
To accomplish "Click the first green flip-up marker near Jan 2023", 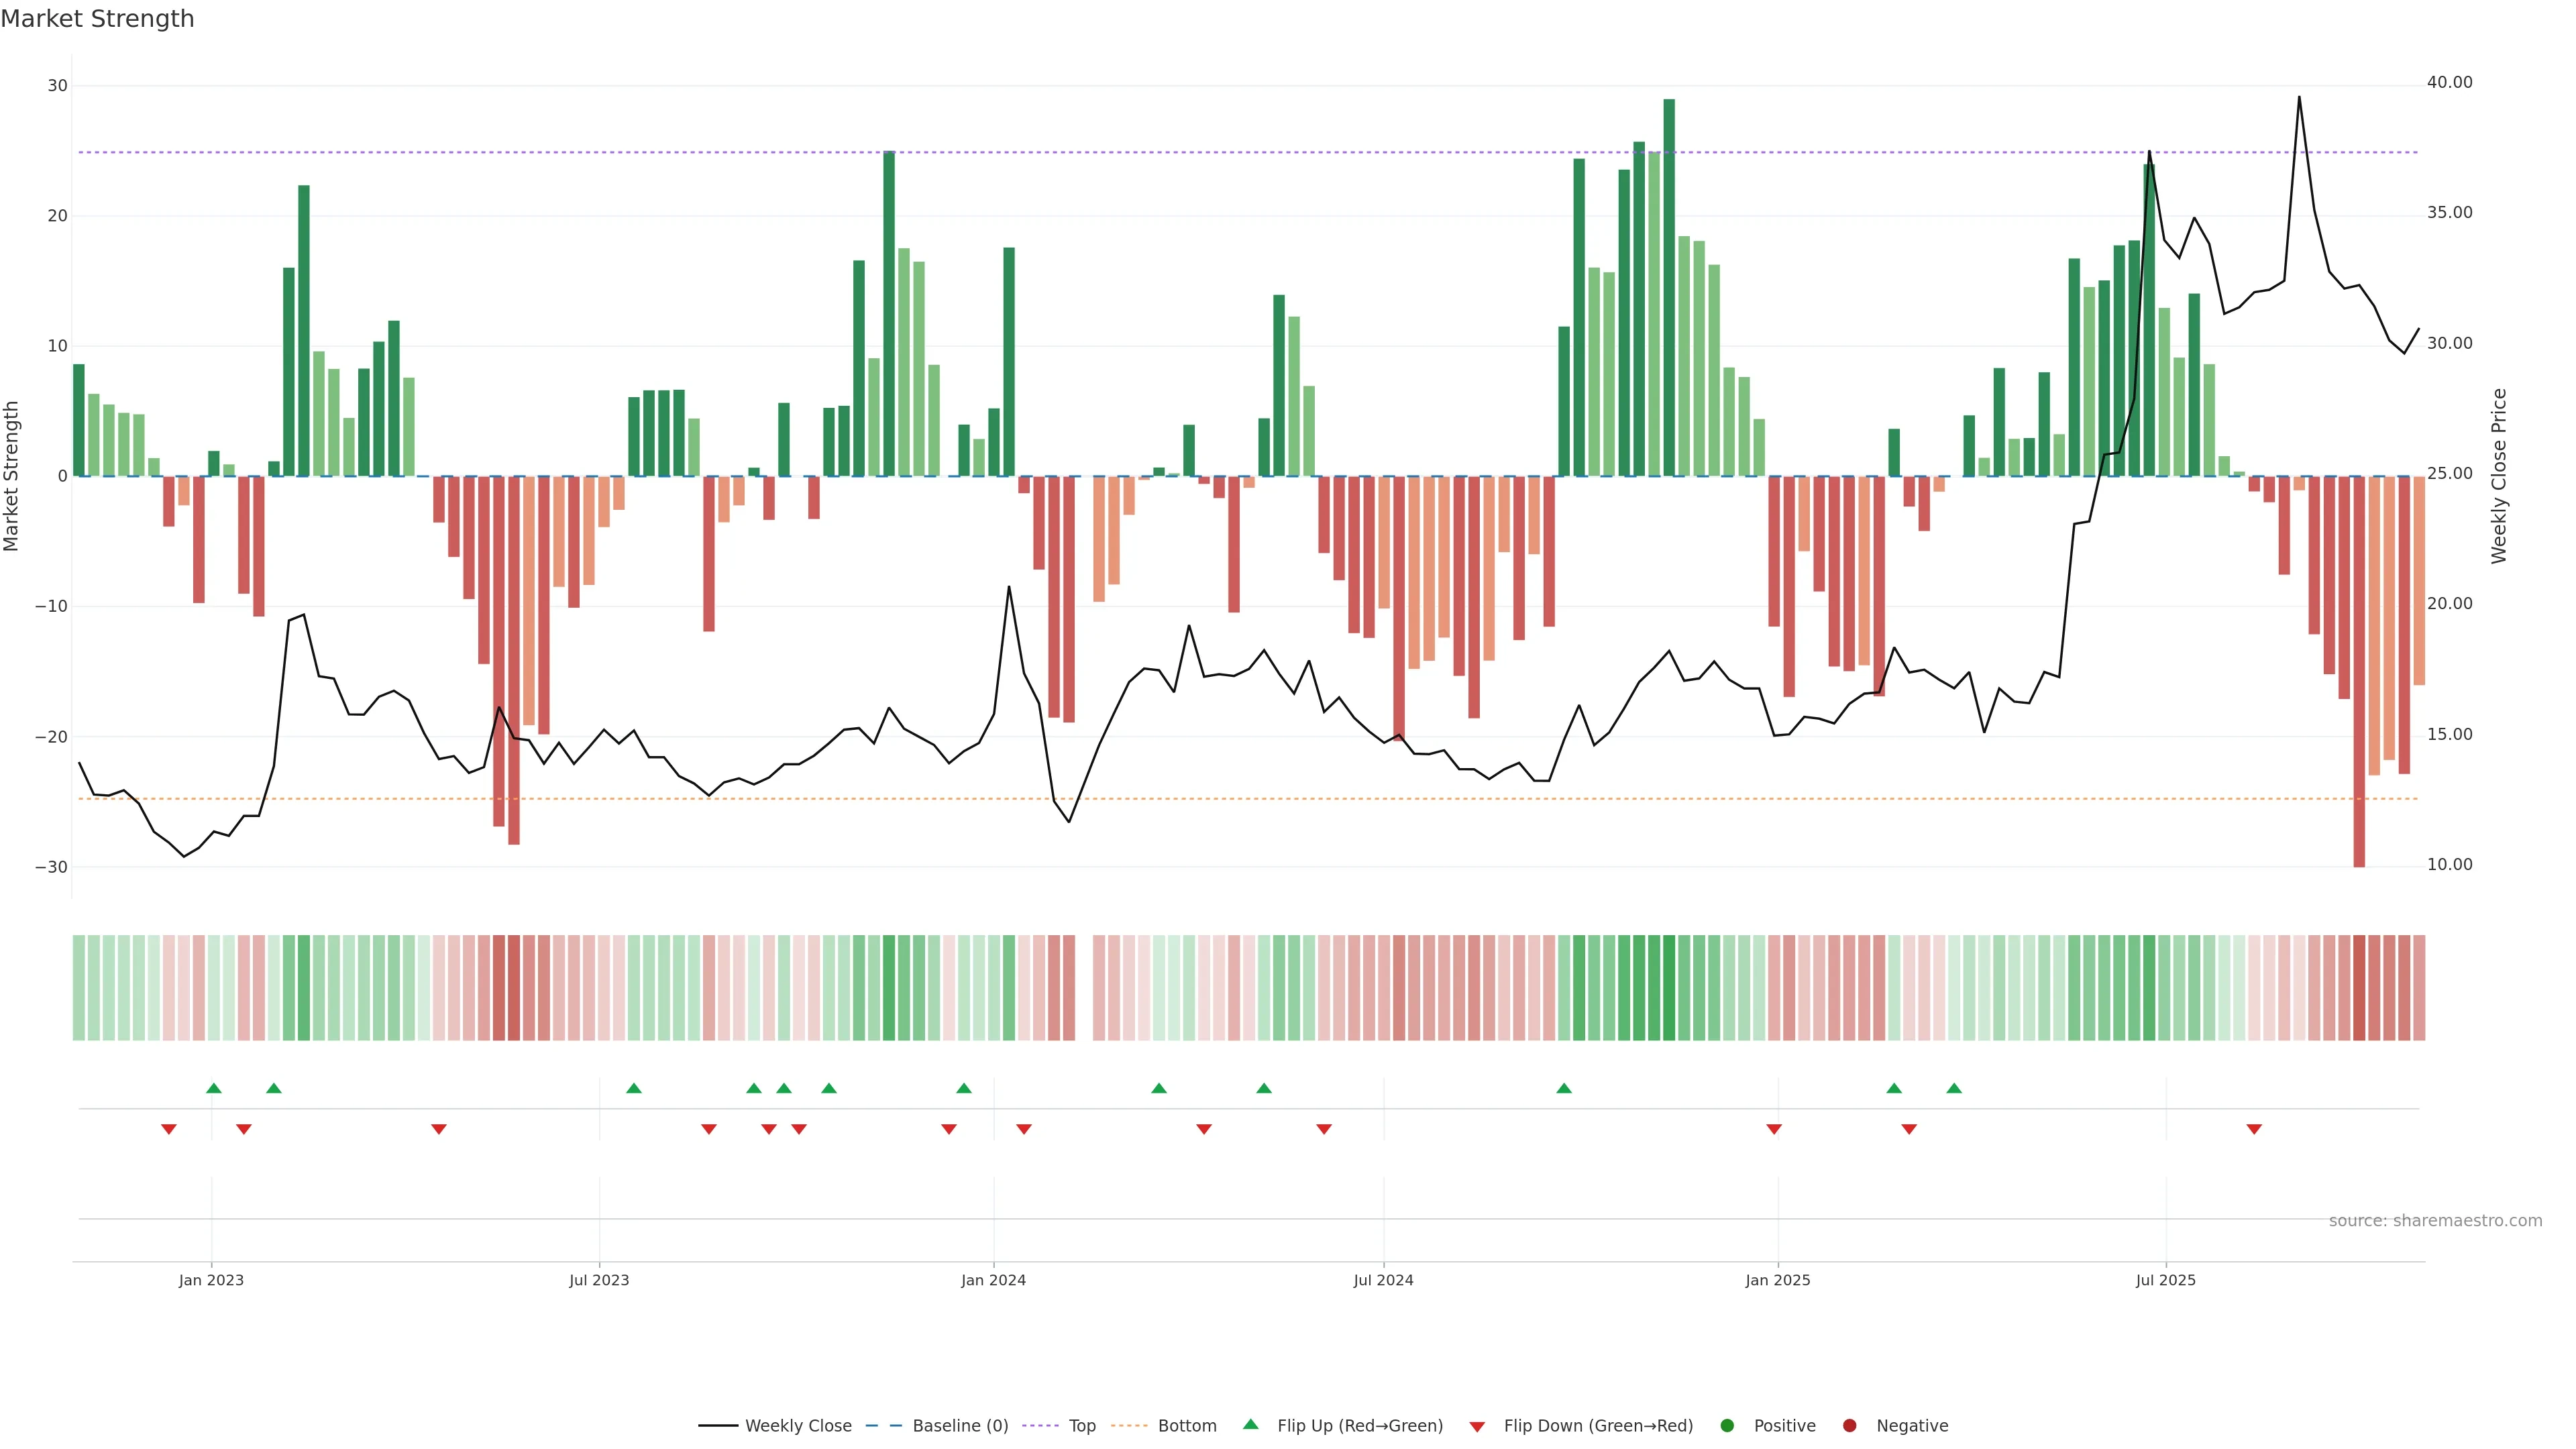I will click(213, 1088).
